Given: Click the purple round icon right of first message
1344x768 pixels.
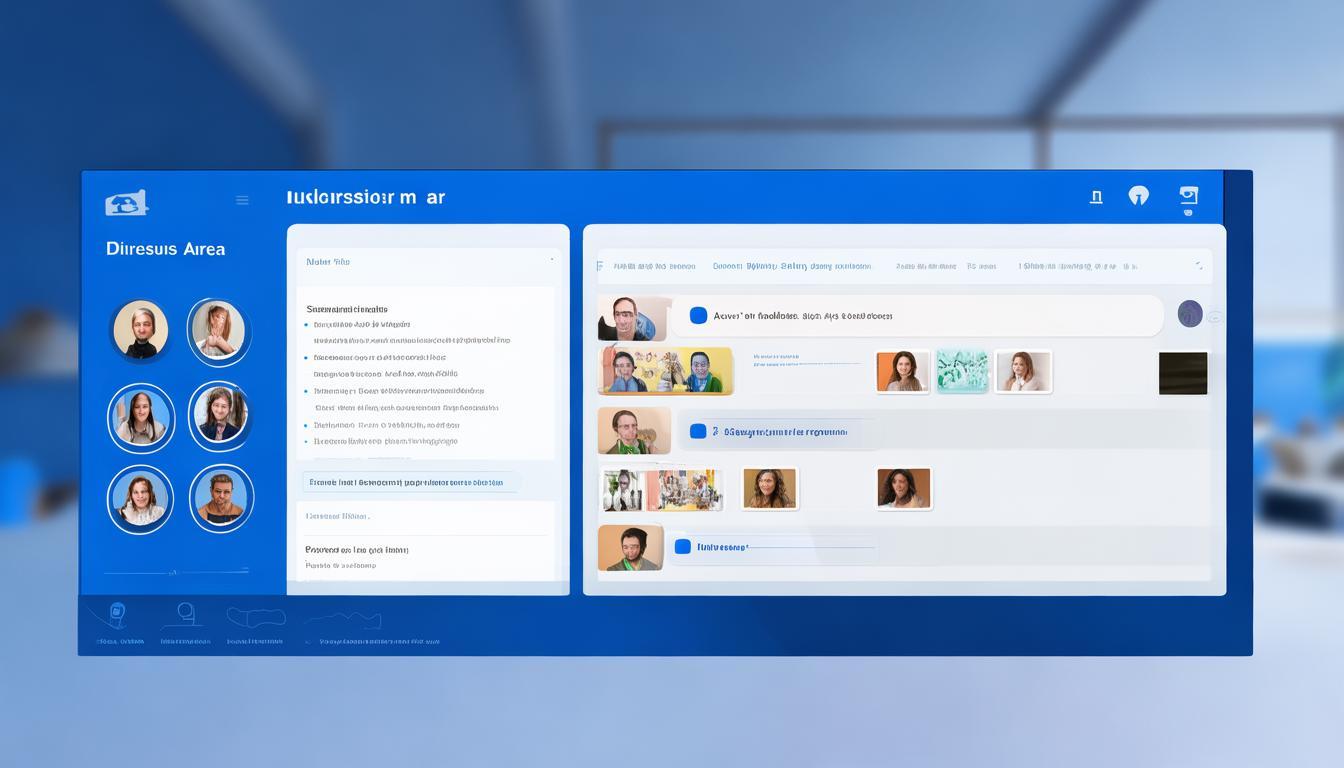Looking at the screenshot, I should coord(1190,314).
